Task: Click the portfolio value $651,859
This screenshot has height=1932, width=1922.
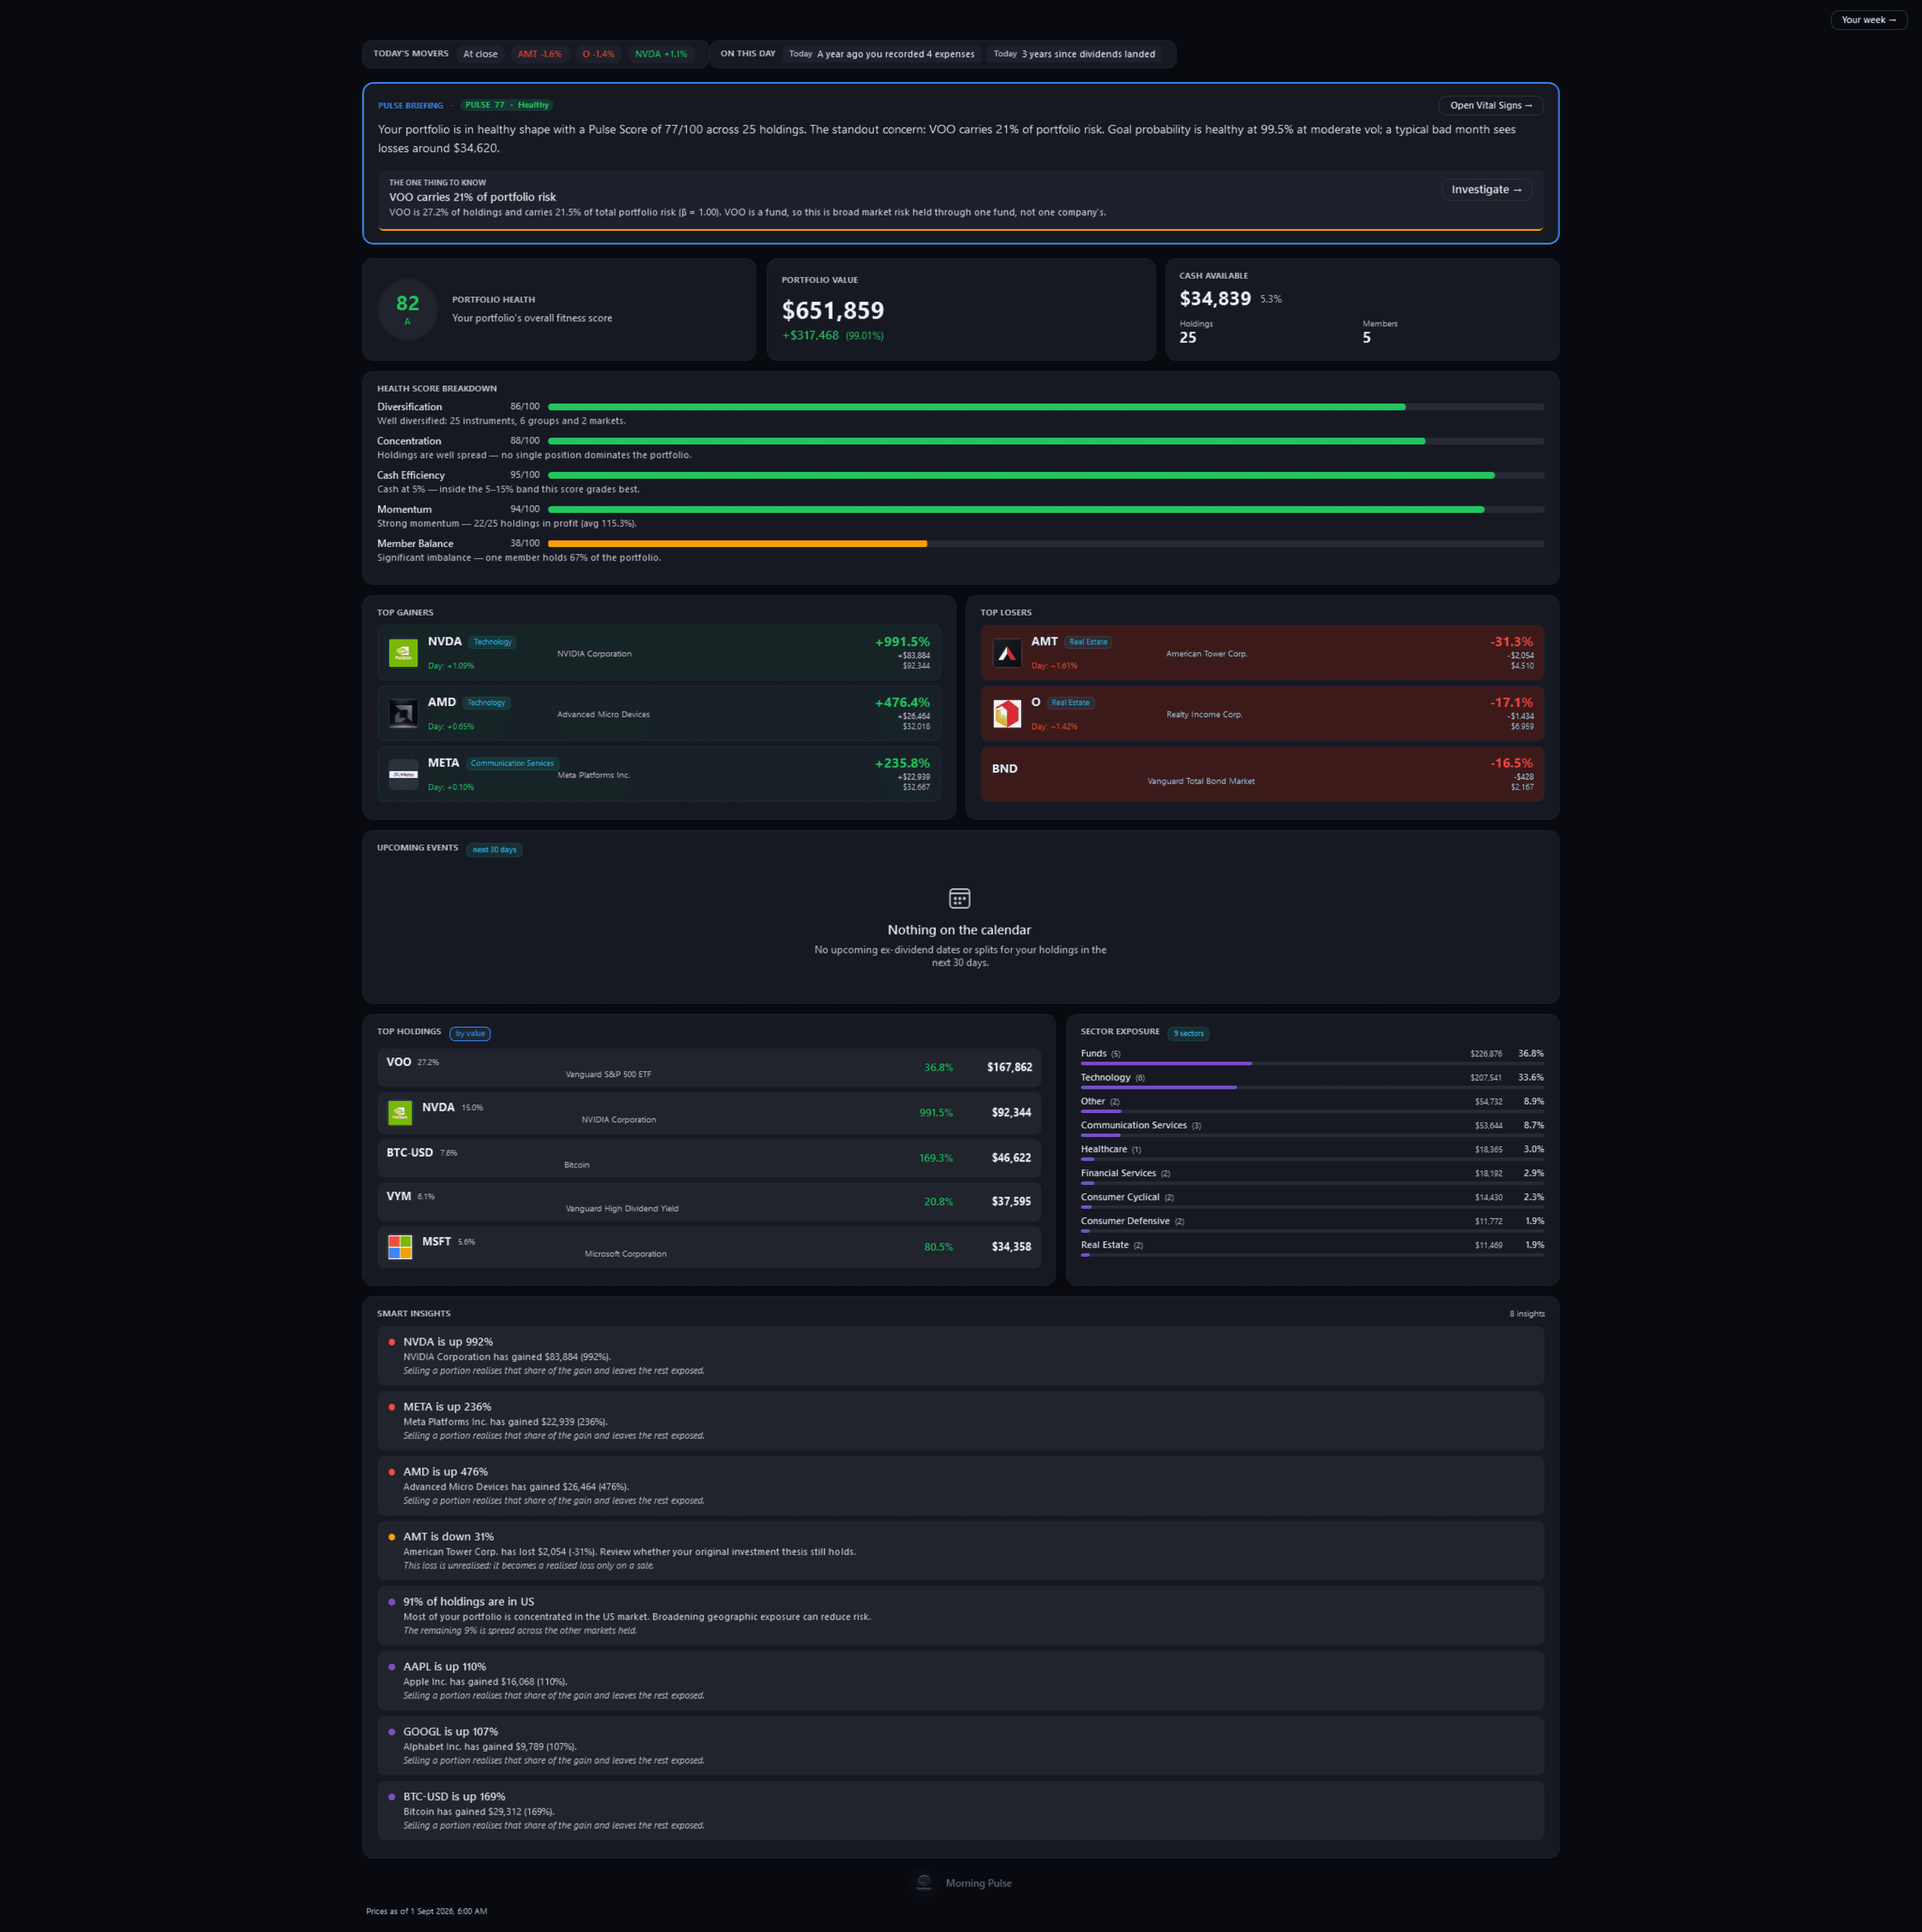Action: 833,311
